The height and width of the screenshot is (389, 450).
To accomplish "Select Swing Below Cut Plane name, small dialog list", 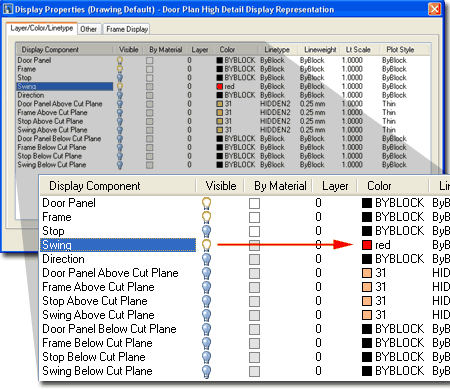I will coord(52,165).
